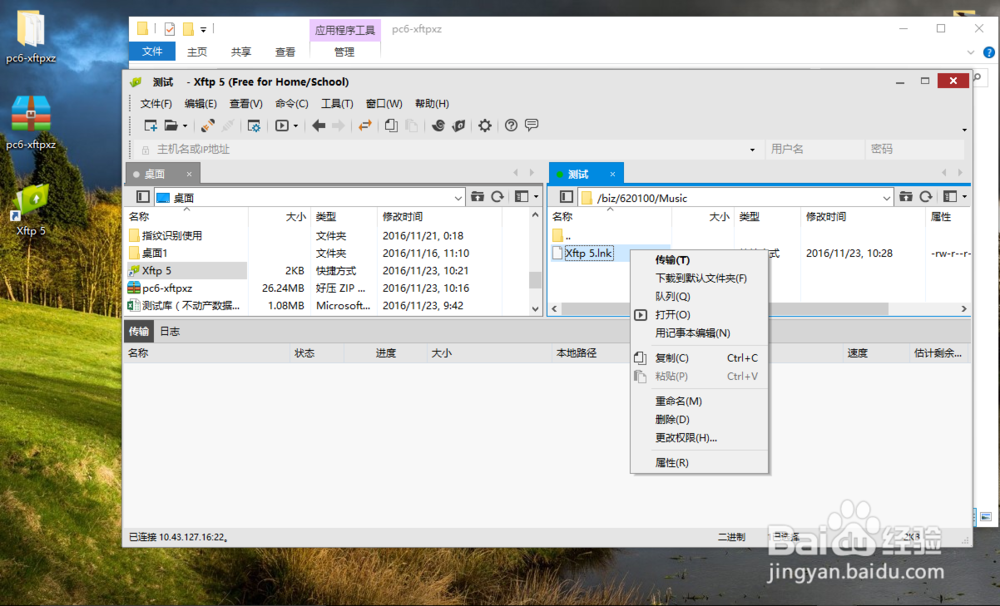Viewport: 1000px width, 606px height.
Task: Expand arrow beside toolbar play-box icon
Action: click(x=295, y=126)
